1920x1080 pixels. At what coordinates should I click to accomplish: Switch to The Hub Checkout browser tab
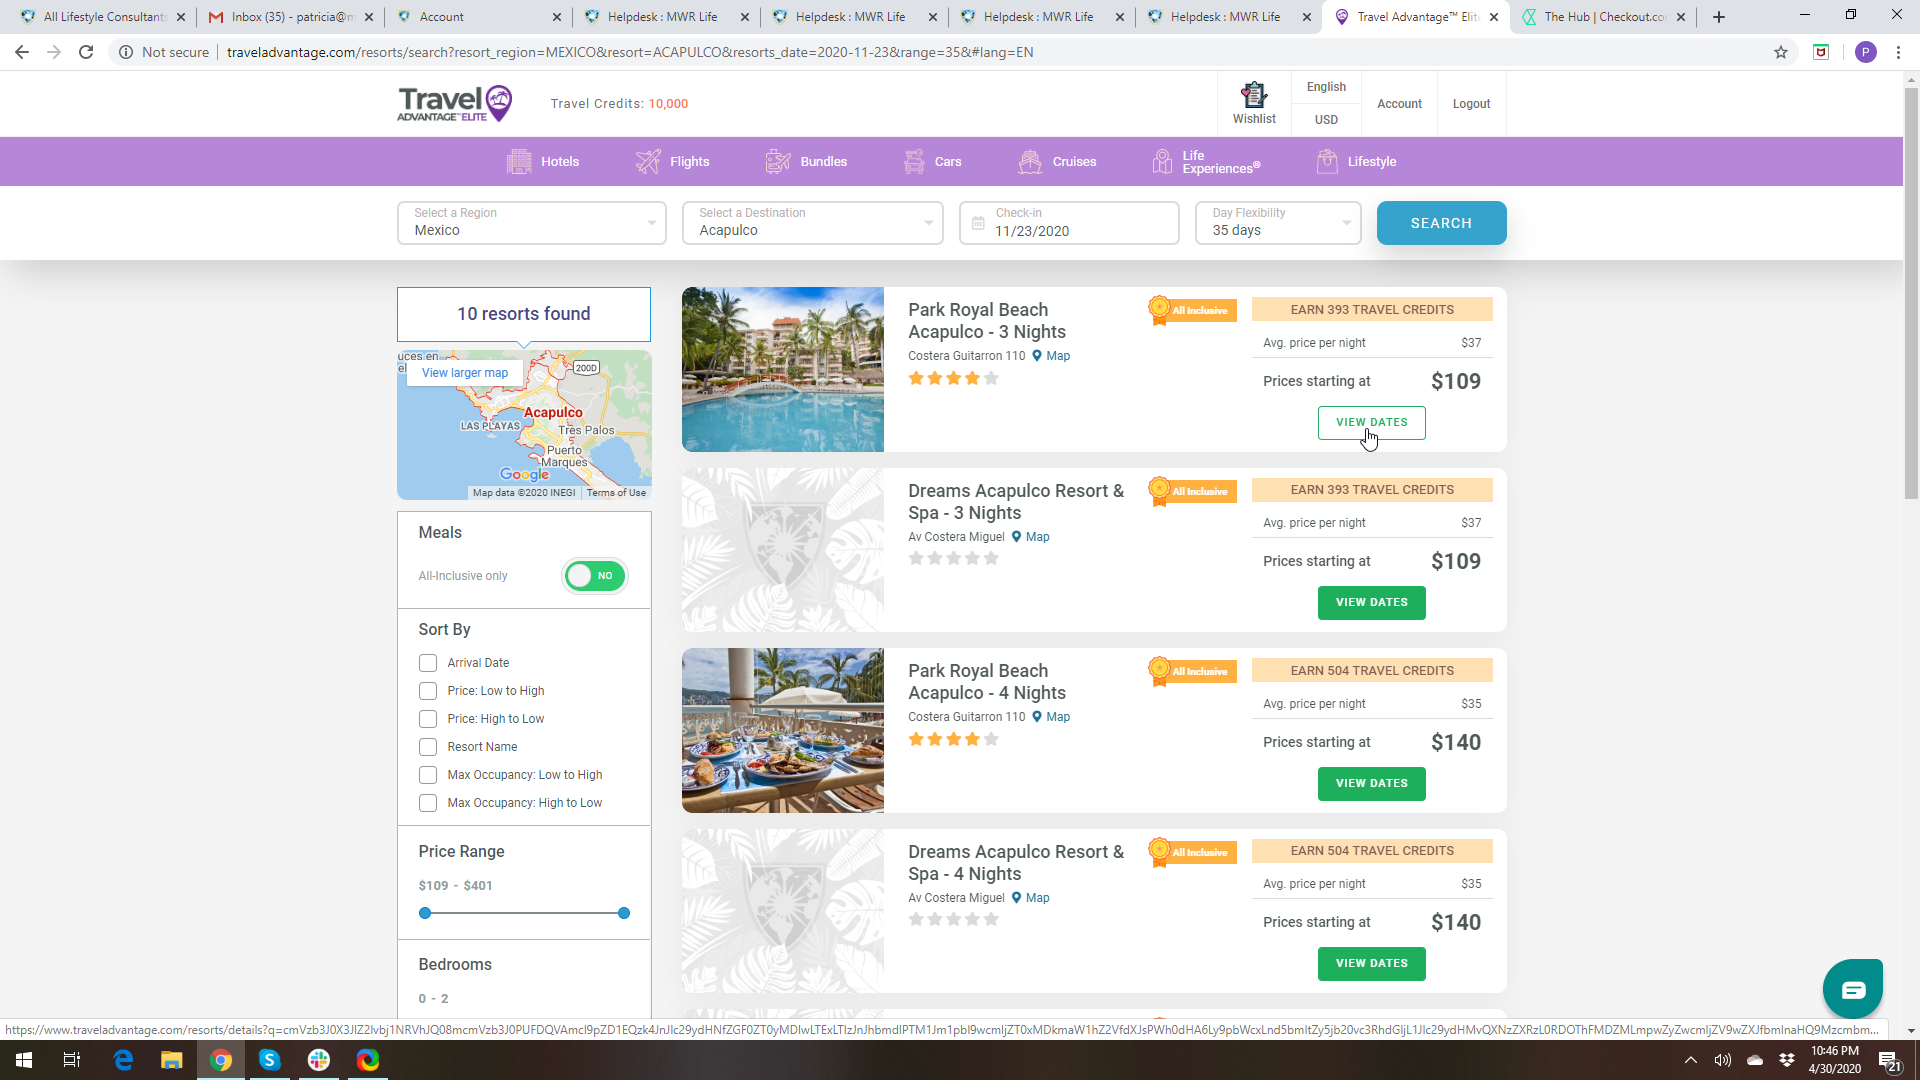pyautogui.click(x=1602, y=17)
